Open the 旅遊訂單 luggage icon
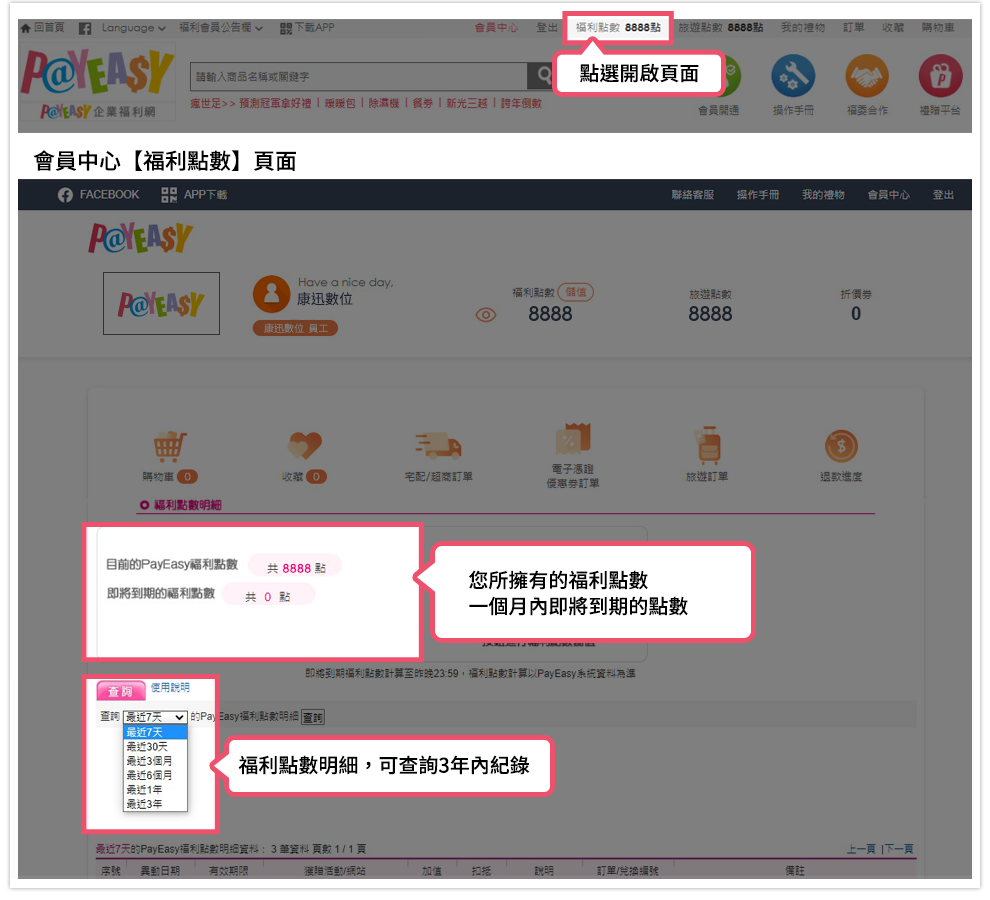This screenshot has height=900, width=990. 707,445
